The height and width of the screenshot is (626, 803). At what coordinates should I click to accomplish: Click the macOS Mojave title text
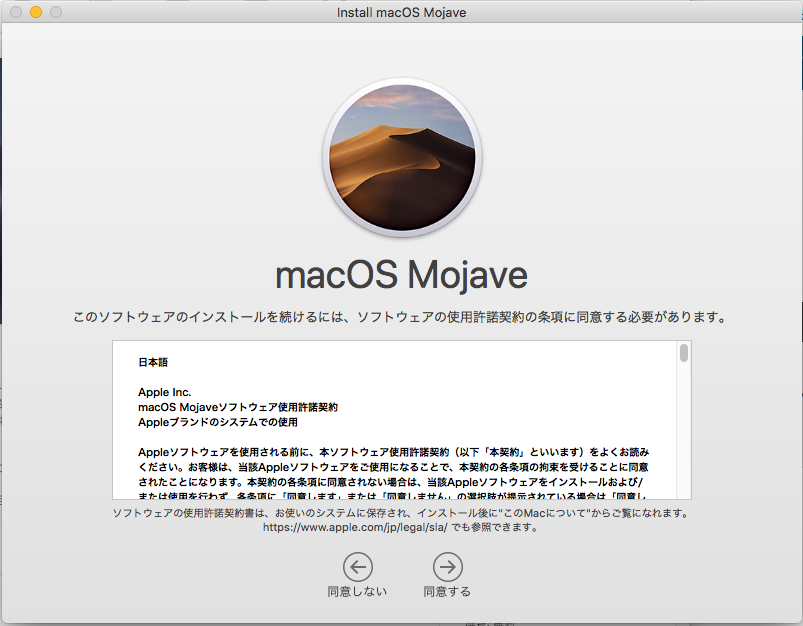(x=402, y=276)
